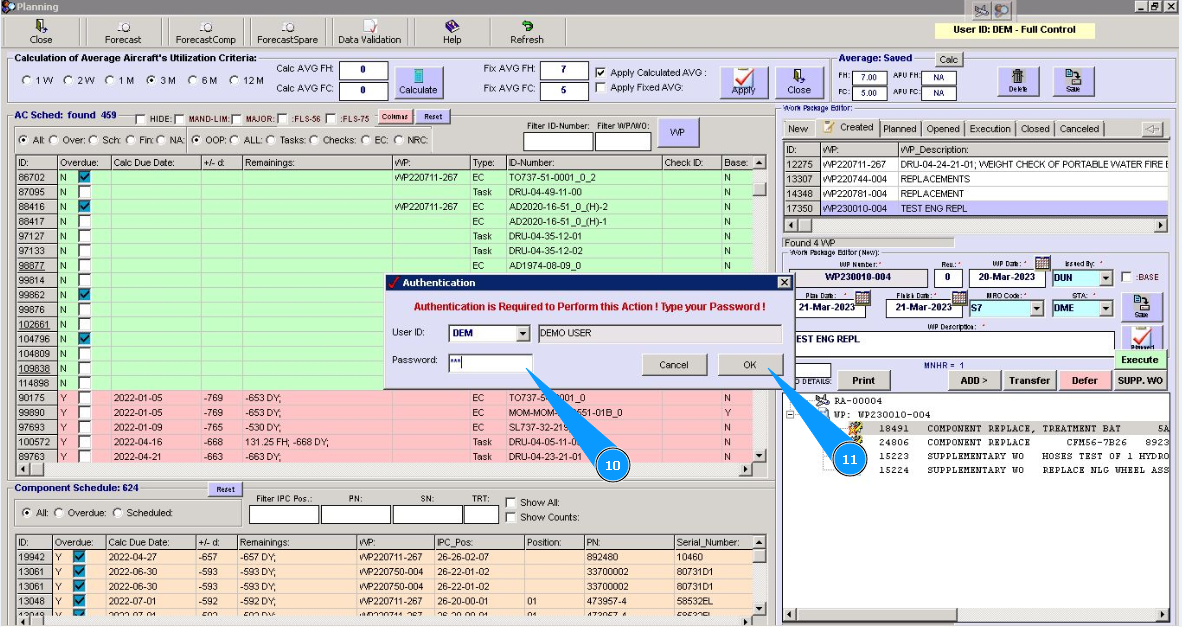This screenshot has height=629, width=1182.
Task: Click the Calculate button icon
Action: click(x=418, y=82)
